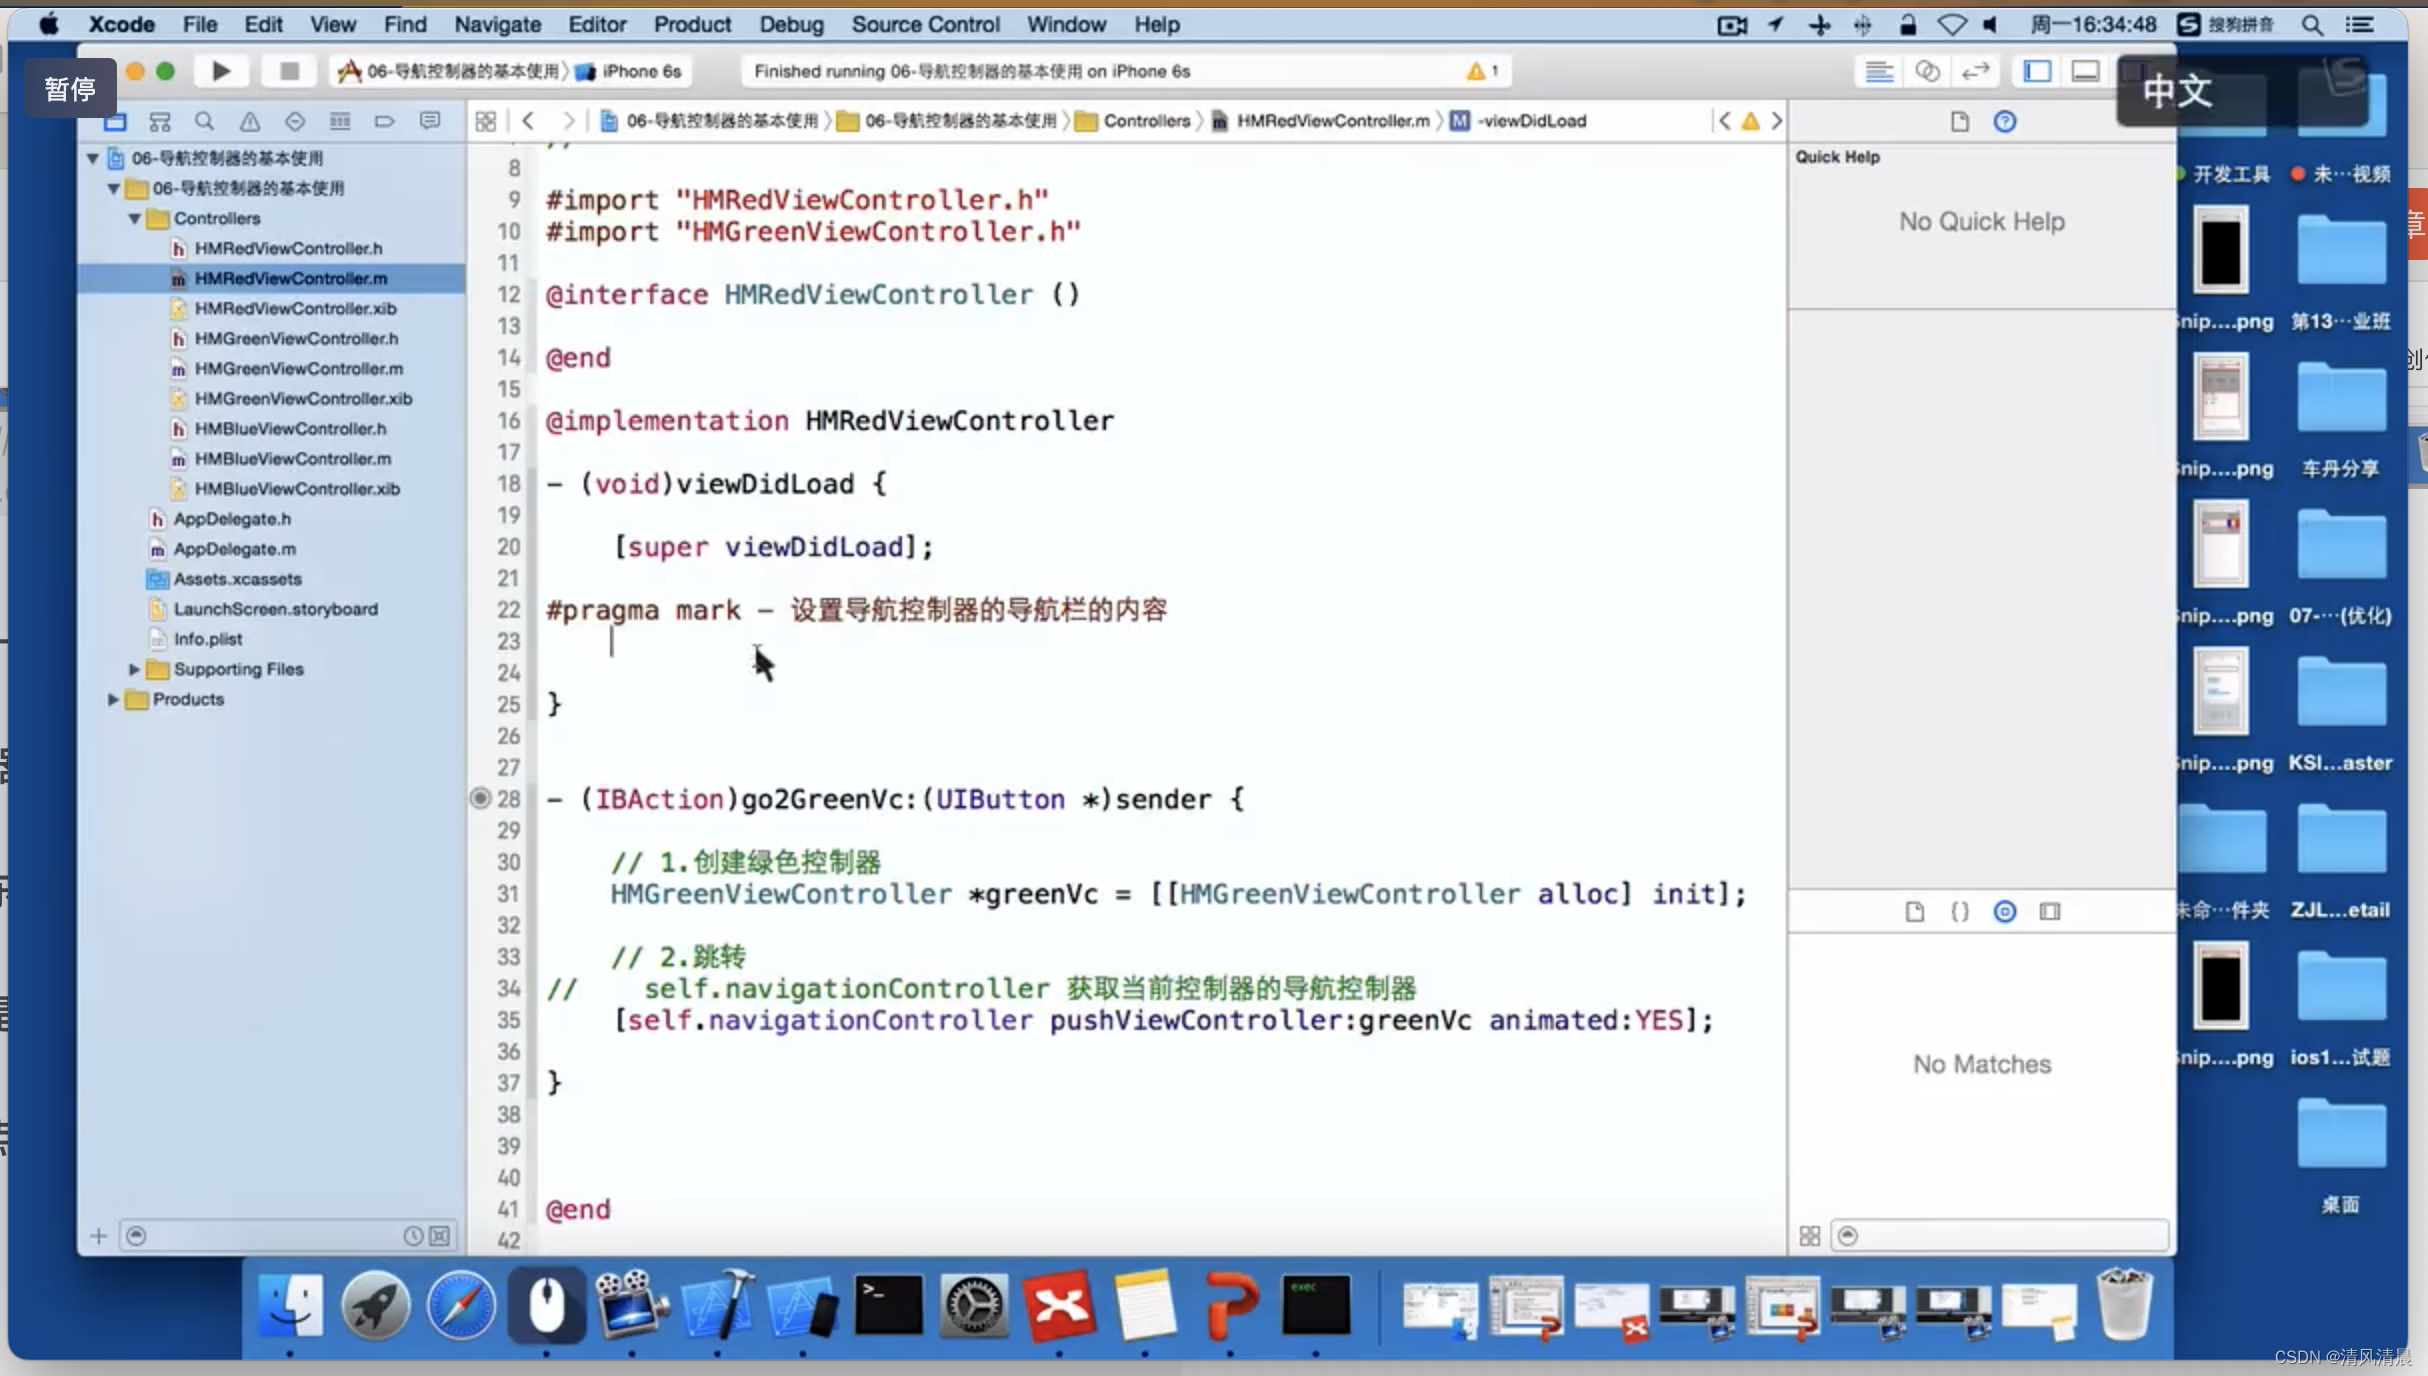
Task: Jump to previous issue arrow
Action: 1724,121
